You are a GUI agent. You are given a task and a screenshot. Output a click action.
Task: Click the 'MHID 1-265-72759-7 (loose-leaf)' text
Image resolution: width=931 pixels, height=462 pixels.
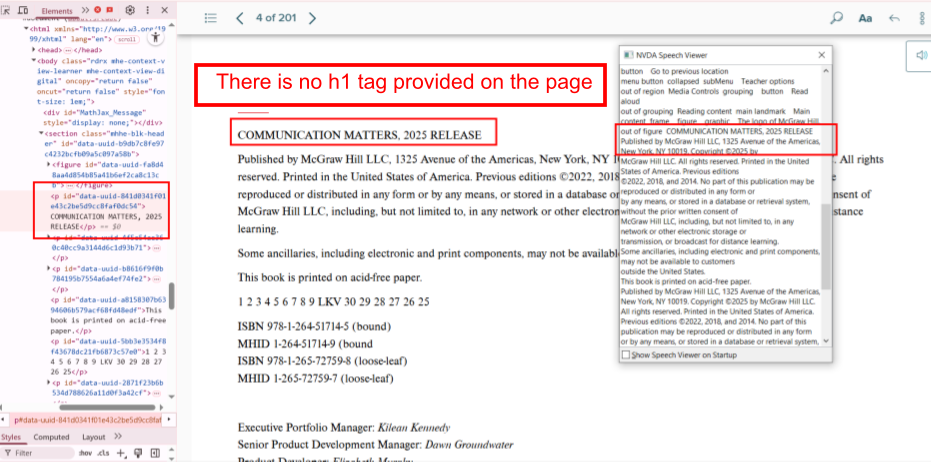(x=316, y=378)
